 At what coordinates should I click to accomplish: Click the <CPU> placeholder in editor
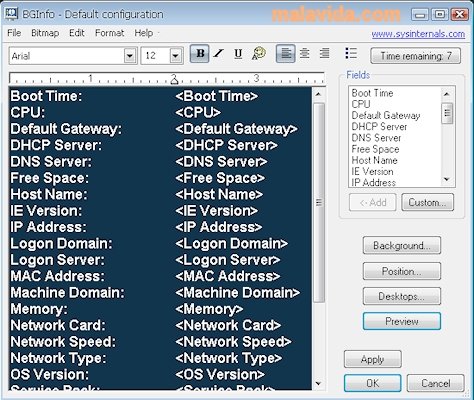click(198, 113)
